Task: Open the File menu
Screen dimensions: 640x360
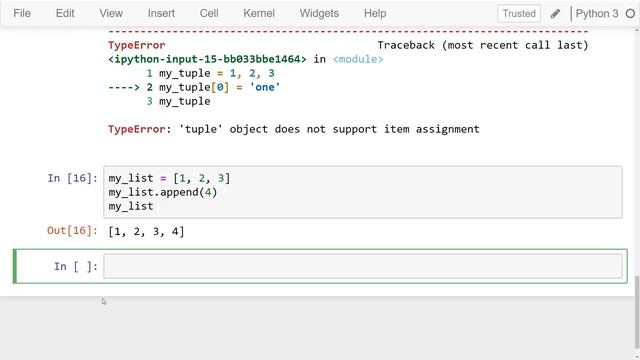Action: point(22,13)
